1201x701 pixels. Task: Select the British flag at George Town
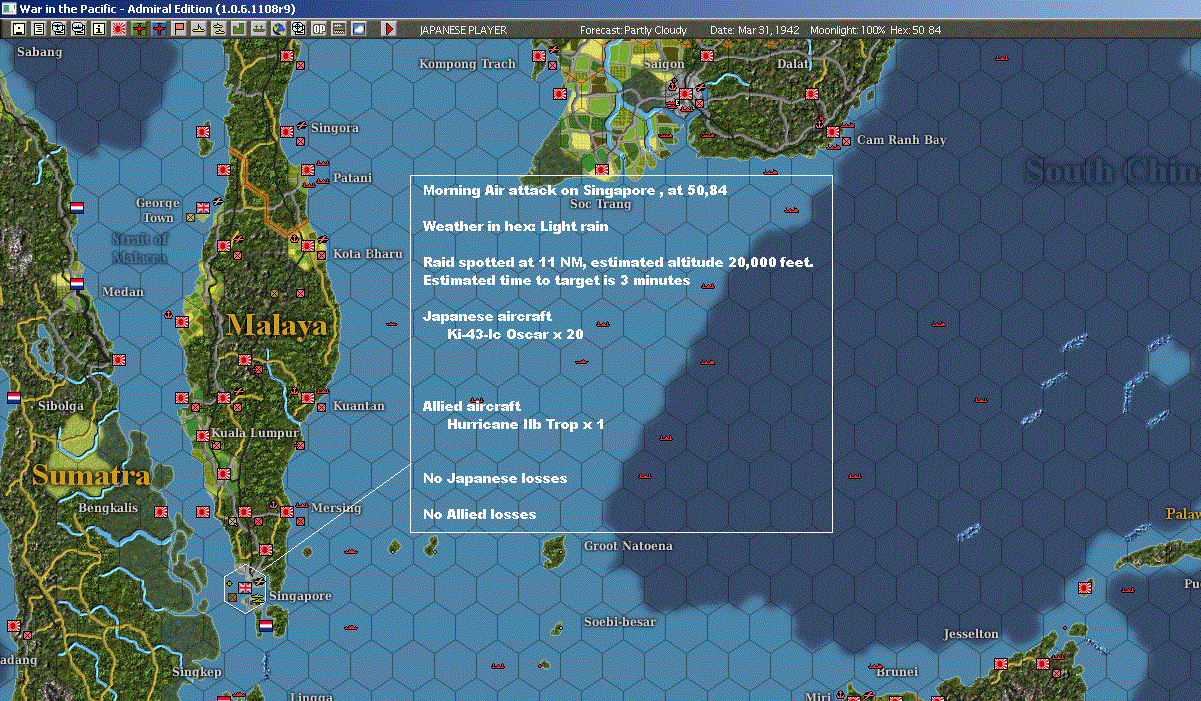[x=205, y=208]
